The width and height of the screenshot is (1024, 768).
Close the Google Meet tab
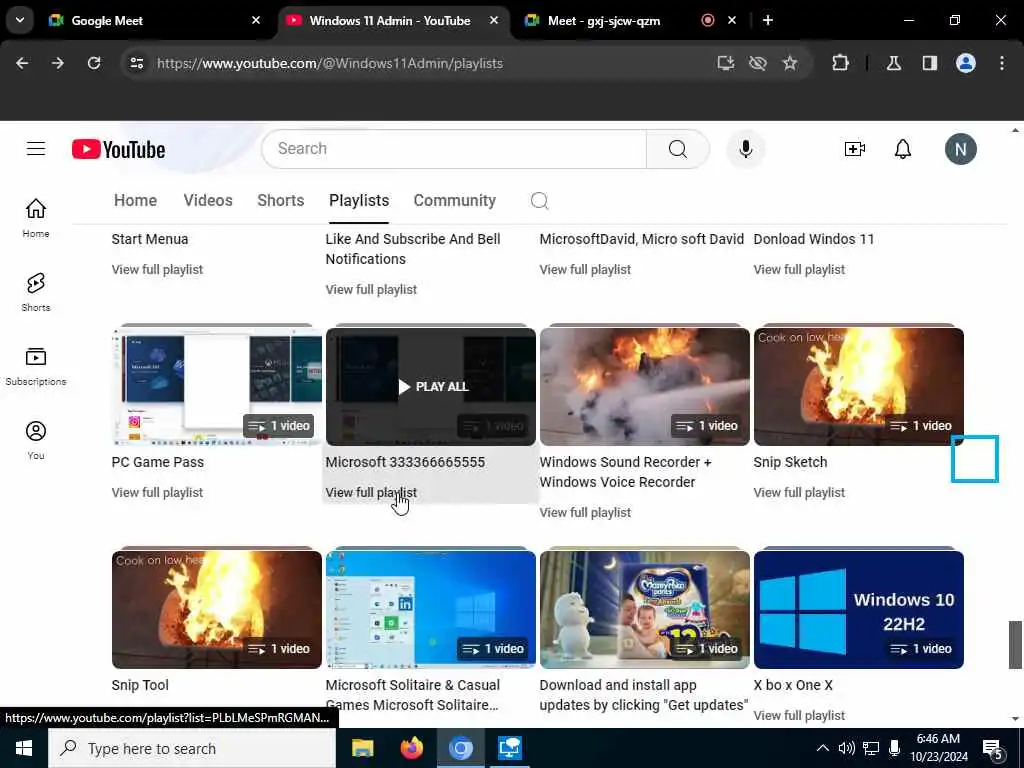click(x=256, y=20)
